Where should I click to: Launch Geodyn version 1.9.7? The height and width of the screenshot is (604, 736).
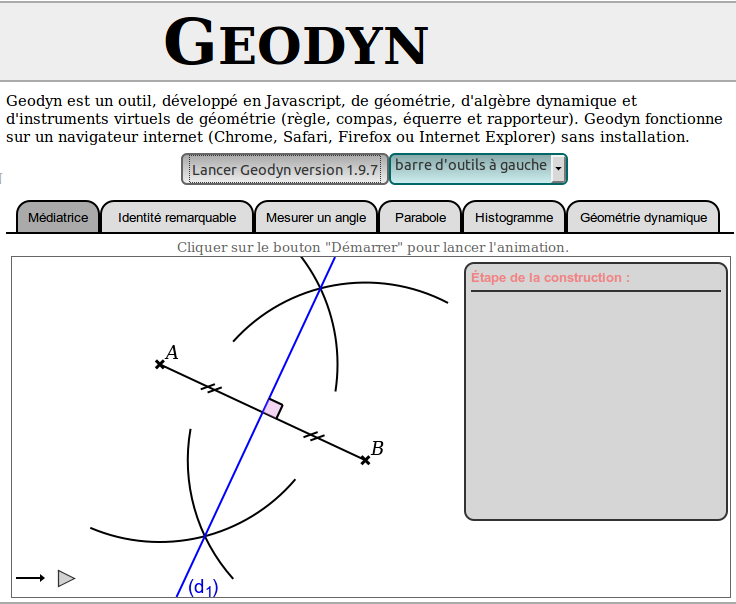pyautogui.click(x=284, y=169)
